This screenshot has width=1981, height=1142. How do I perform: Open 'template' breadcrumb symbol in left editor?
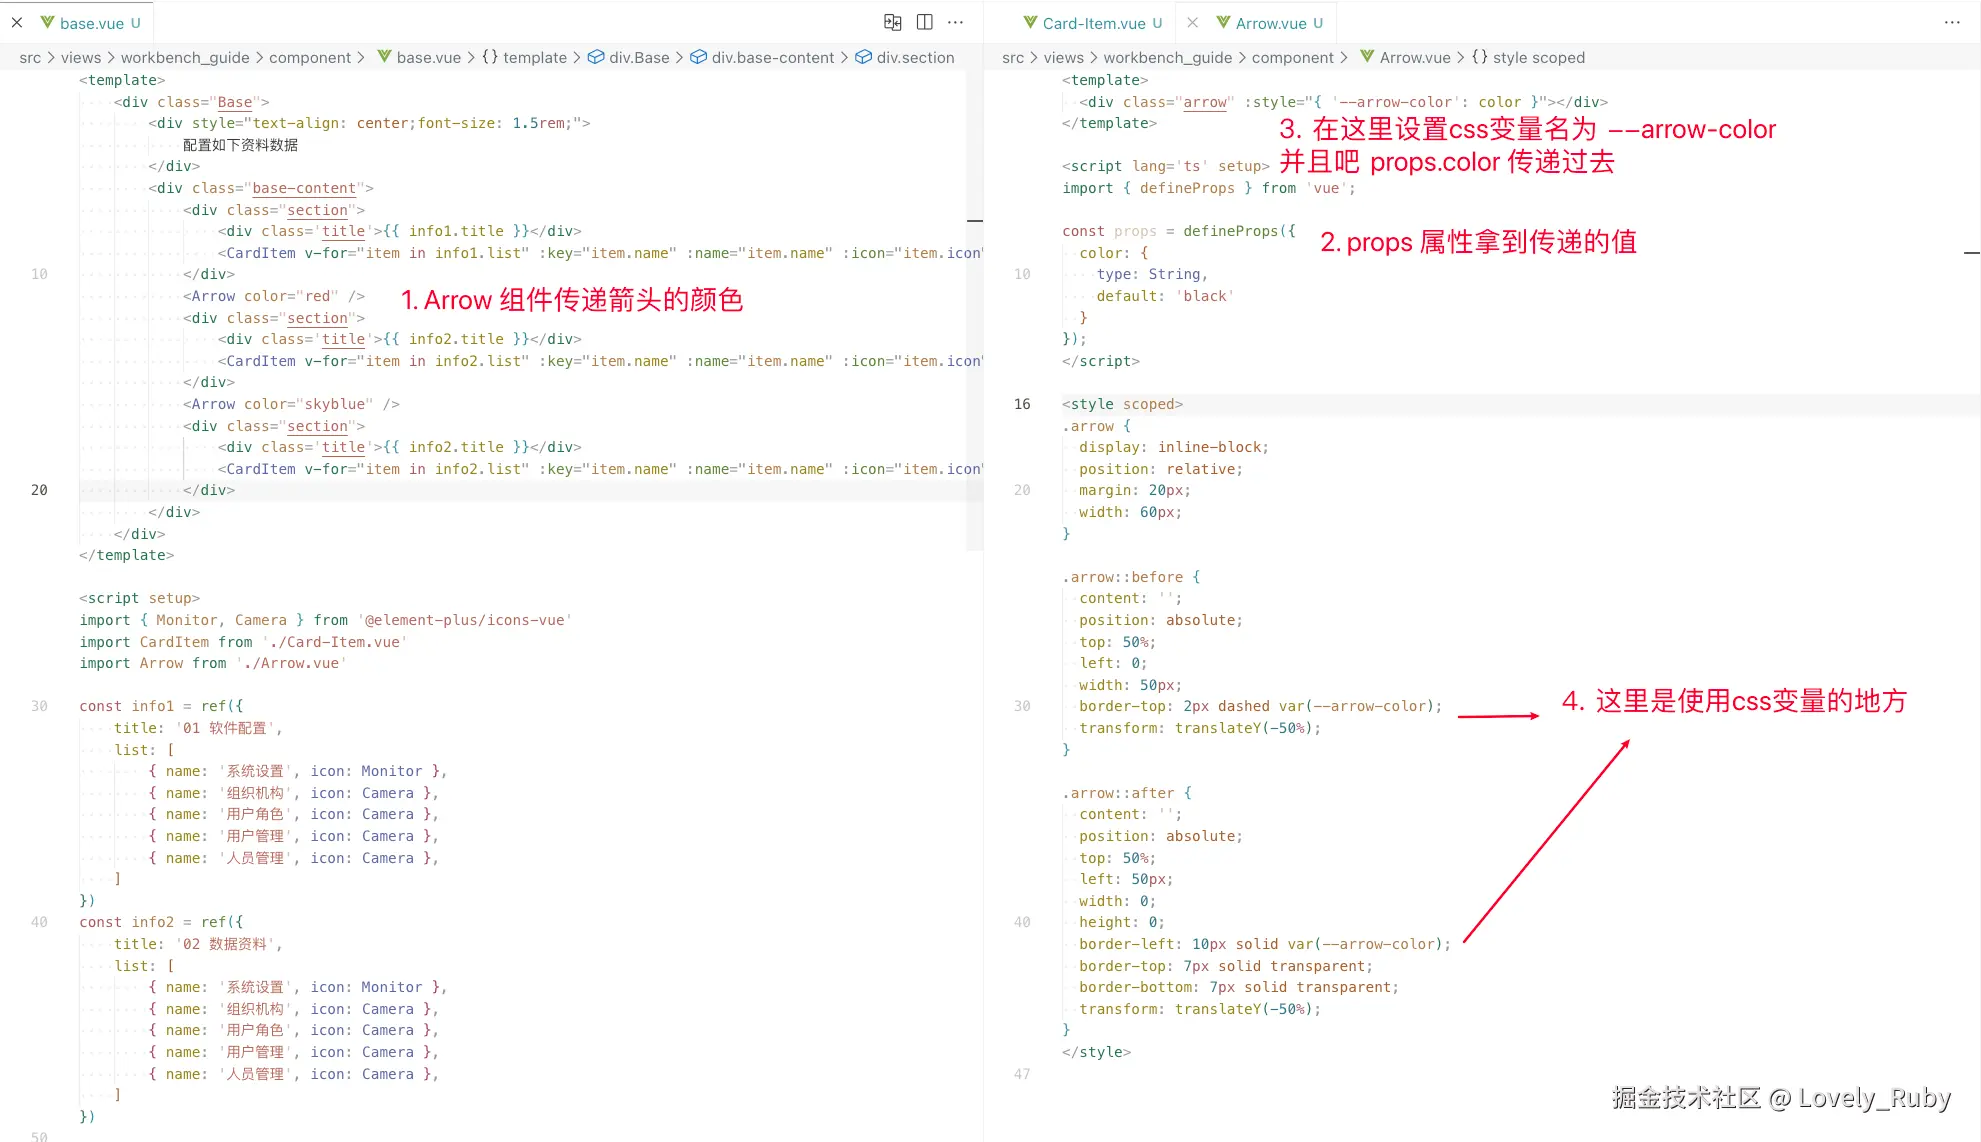coord(535,58)
